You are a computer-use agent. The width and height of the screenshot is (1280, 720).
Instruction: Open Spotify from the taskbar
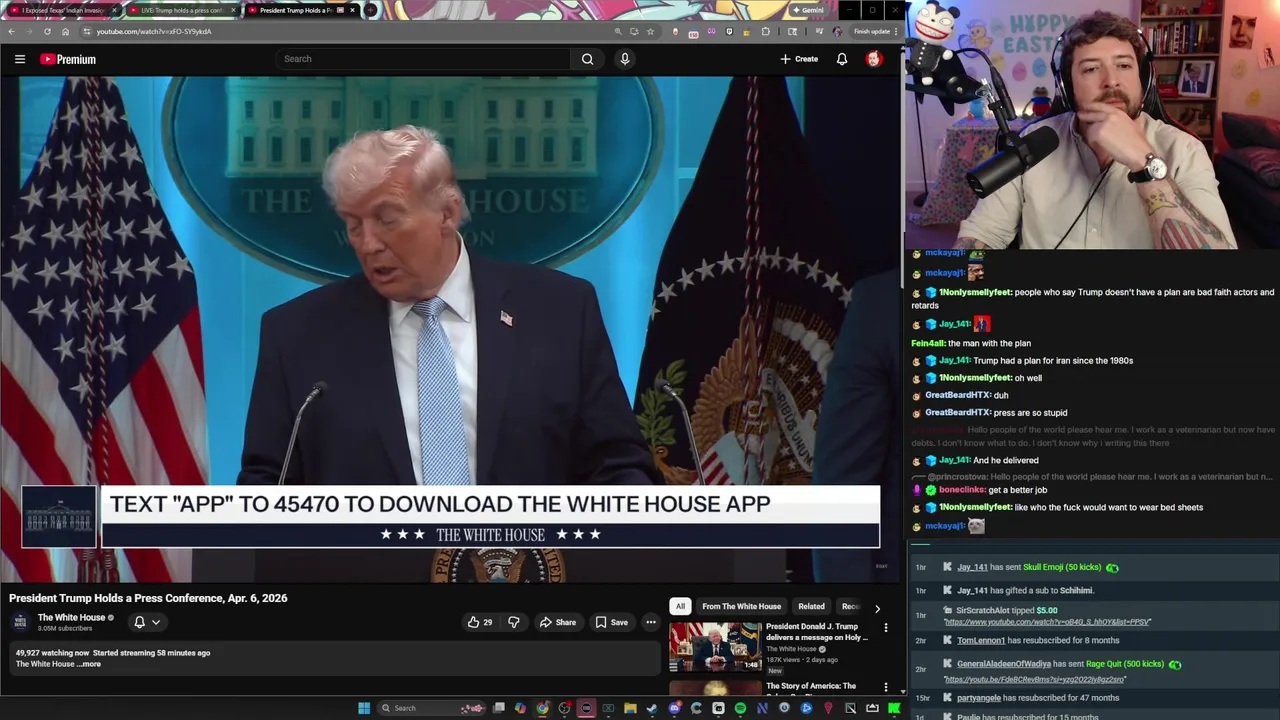(740, 708)
